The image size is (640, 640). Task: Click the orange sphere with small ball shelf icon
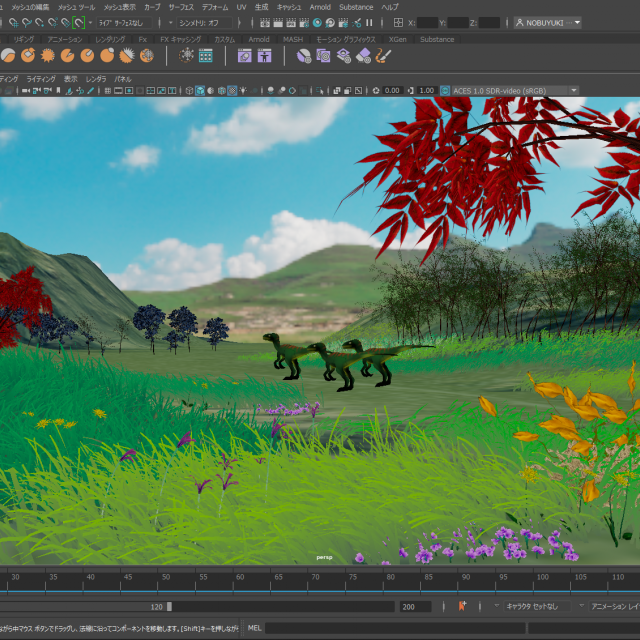click(x=107, y=56)
